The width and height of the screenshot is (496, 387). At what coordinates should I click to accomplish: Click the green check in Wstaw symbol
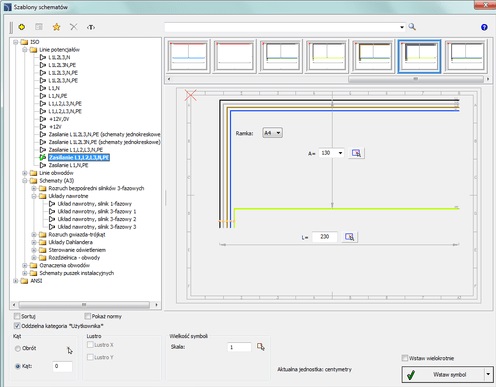(x=411, y=375)
